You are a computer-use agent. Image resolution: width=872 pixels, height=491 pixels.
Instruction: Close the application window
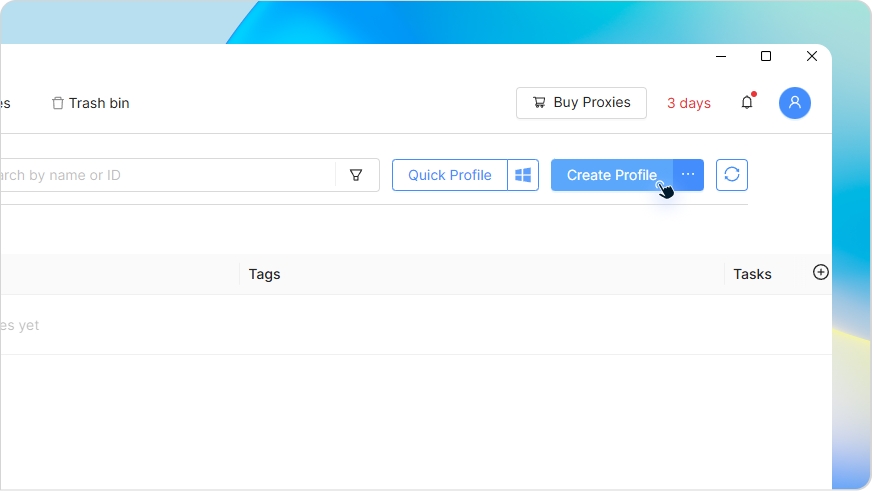pyautogui.click(x=812, y=57)
